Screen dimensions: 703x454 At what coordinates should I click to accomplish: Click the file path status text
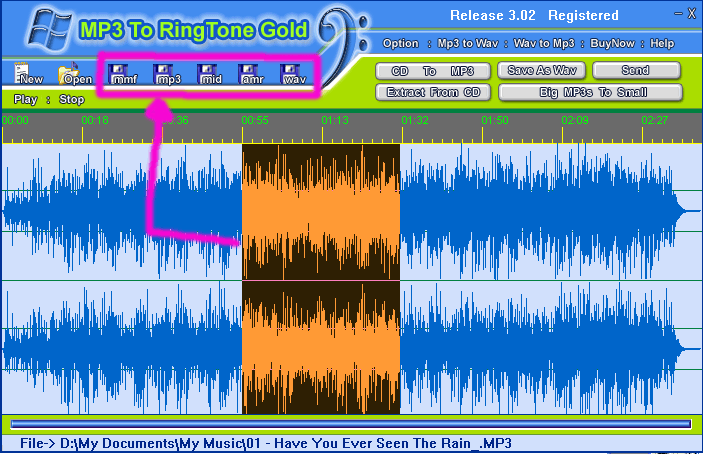click(x=265, y=443)
